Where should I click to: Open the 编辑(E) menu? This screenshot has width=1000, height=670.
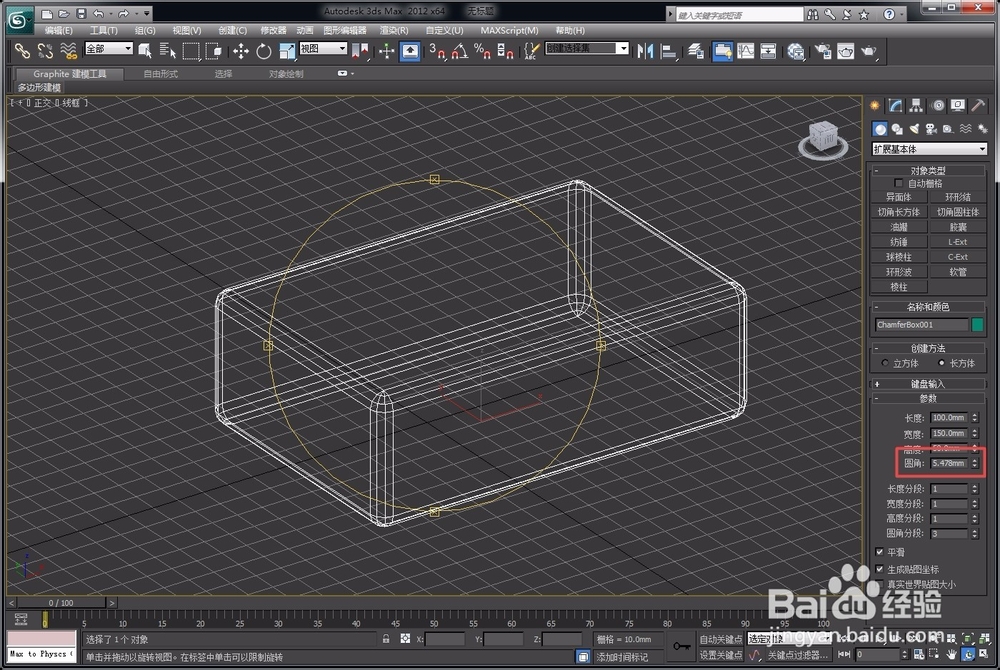click(x=59, y=30)
